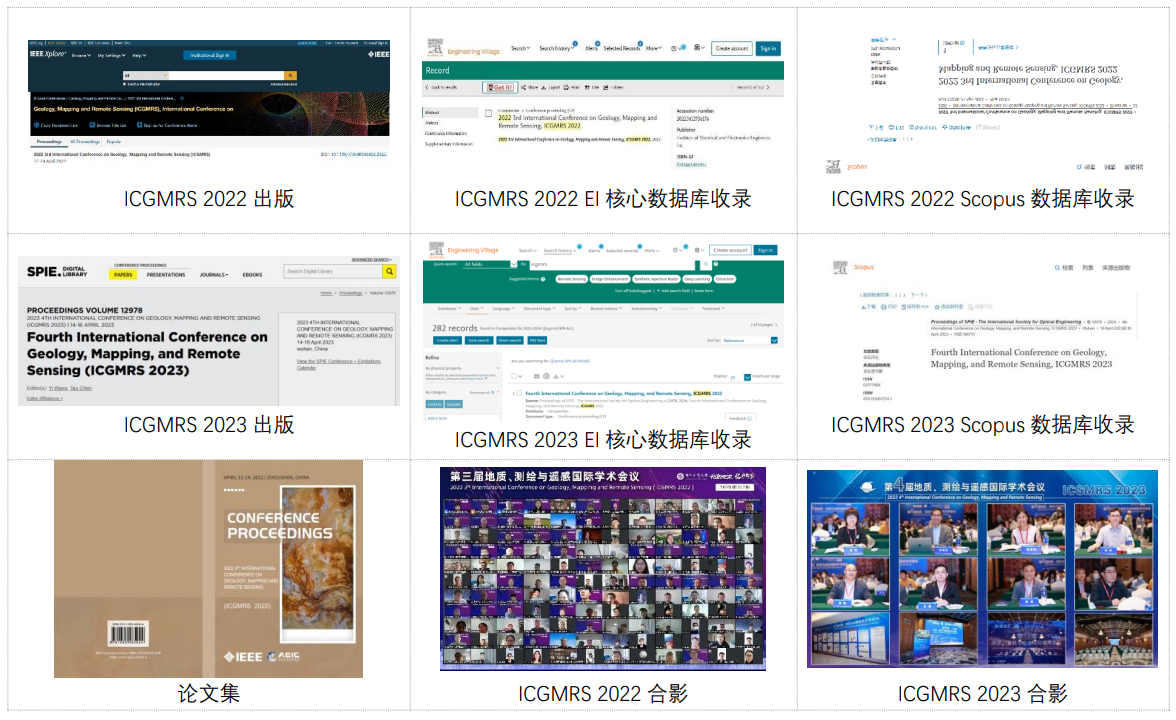Open the ICGMRS 2022 IEEE Xplore publication screenshot
The image size is (1176, 720).
coord(208,104)
